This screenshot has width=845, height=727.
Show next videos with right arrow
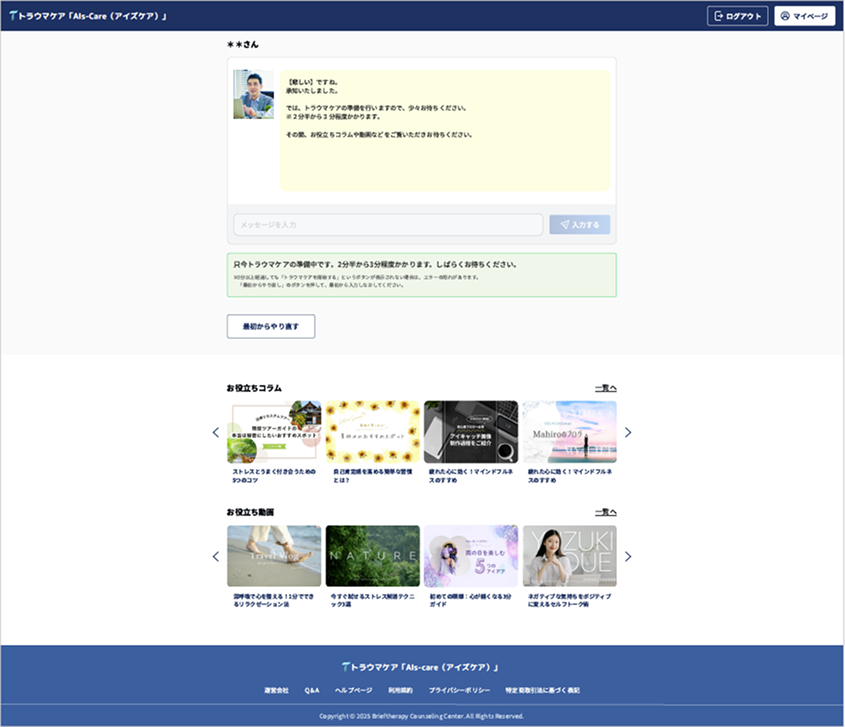tap(628, 556)
